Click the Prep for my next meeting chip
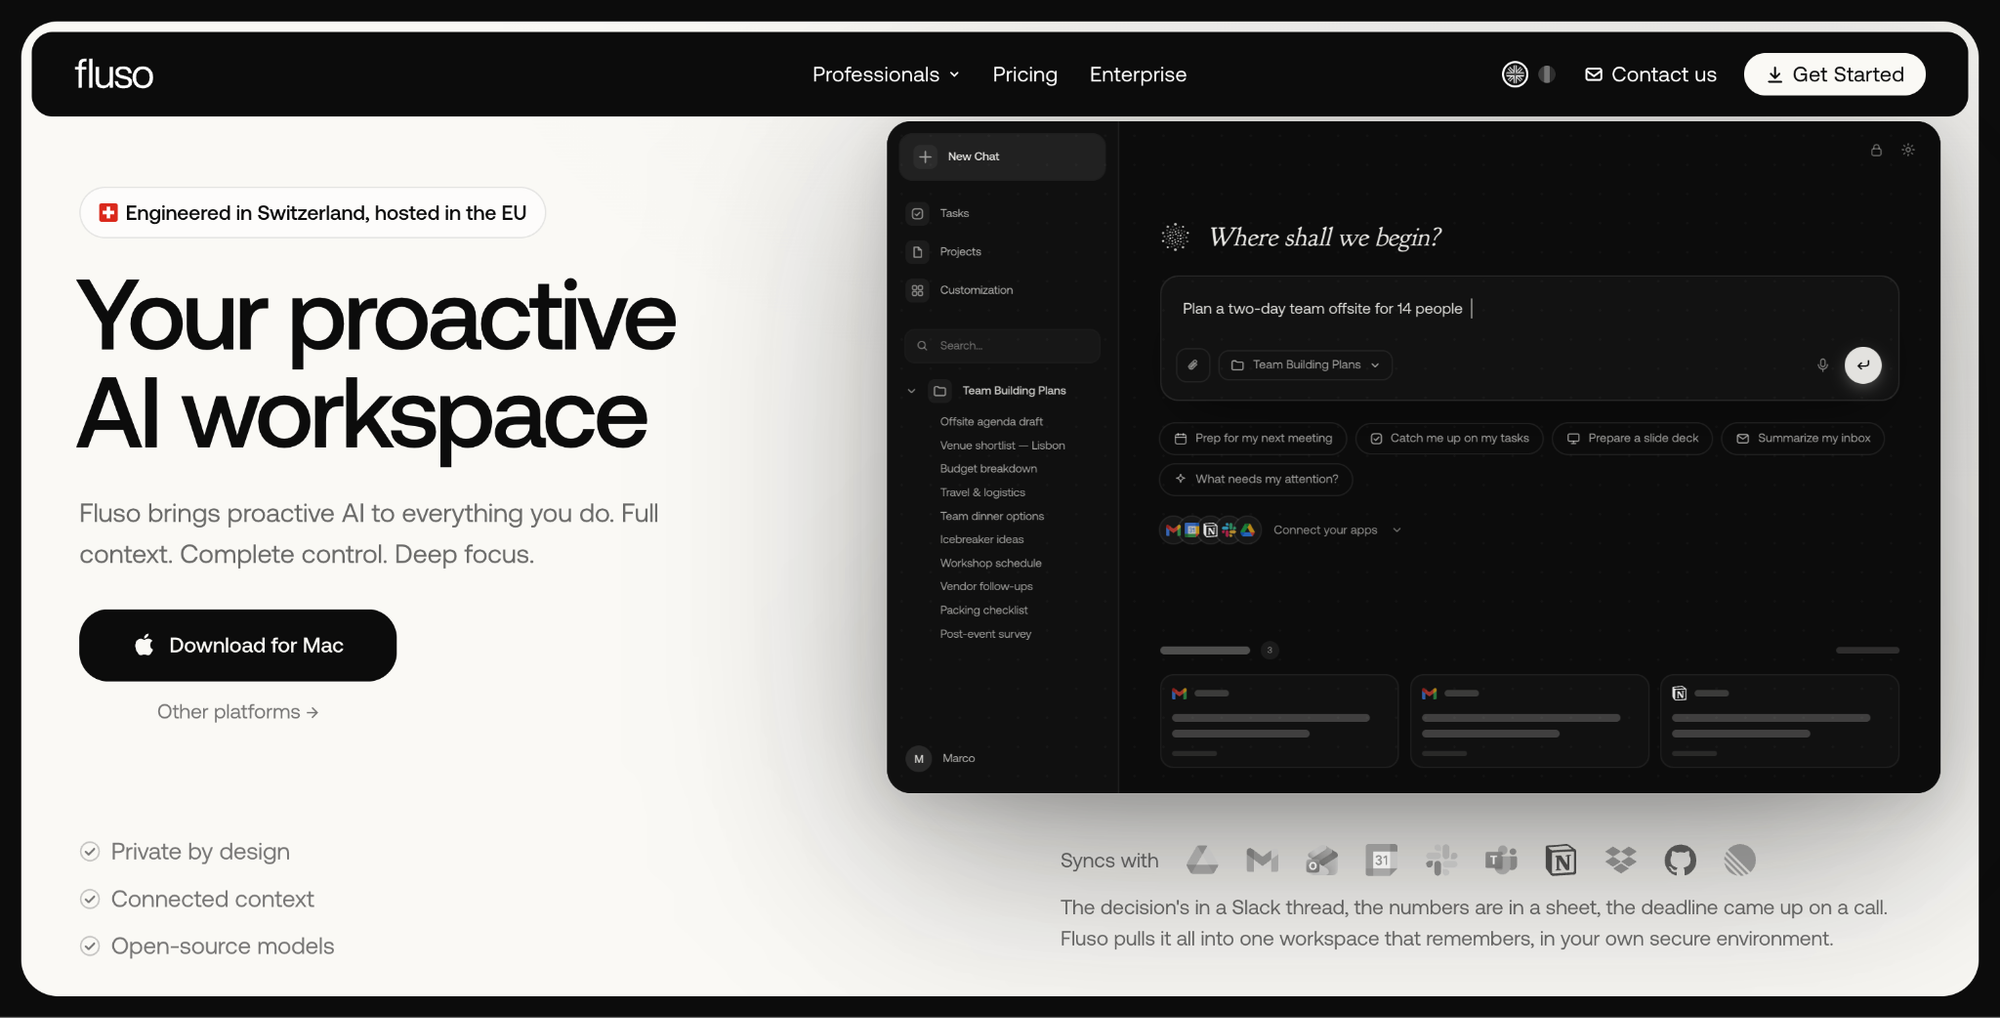The width and height of the screenshot is (2000, 1018). (1253, 438)
